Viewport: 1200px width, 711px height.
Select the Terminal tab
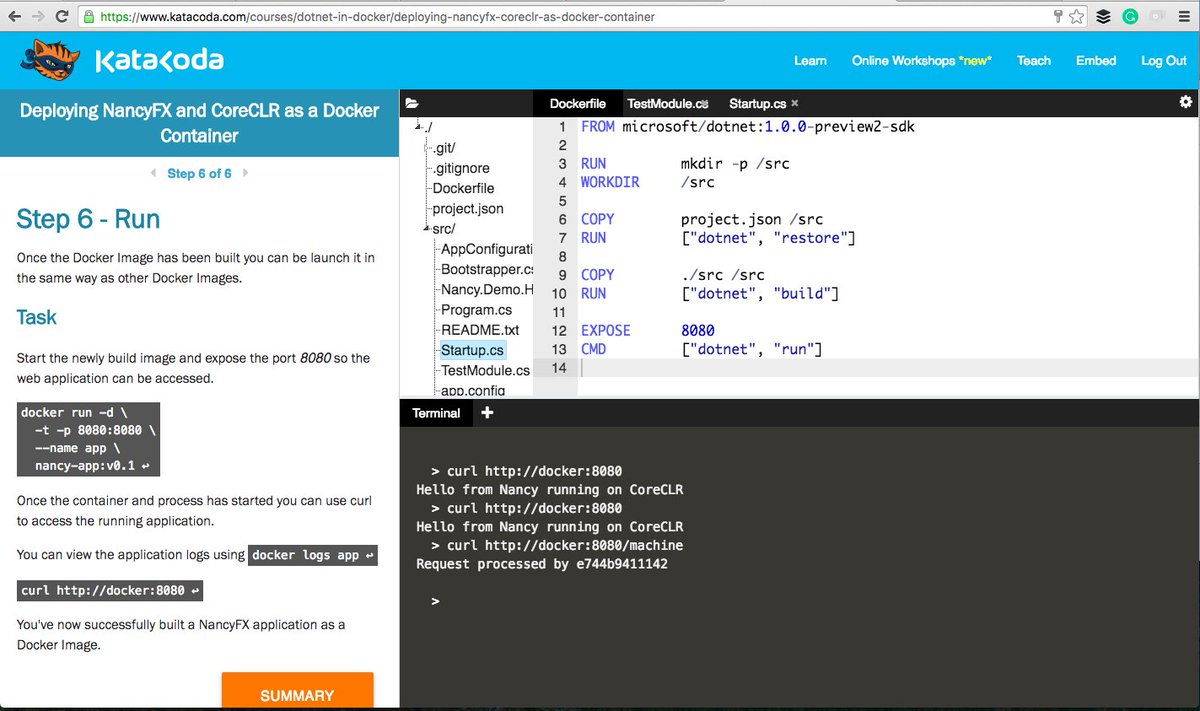(436, 413)
